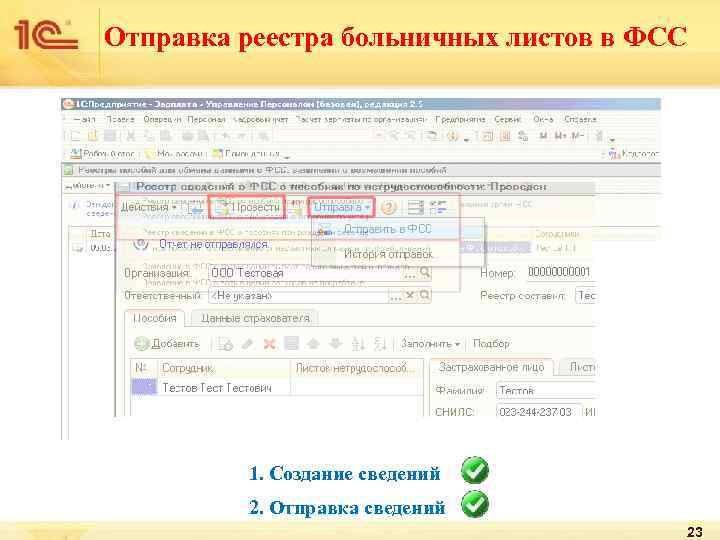Click the red X delete row icon
720x540 pixels.
click(270, 343)
